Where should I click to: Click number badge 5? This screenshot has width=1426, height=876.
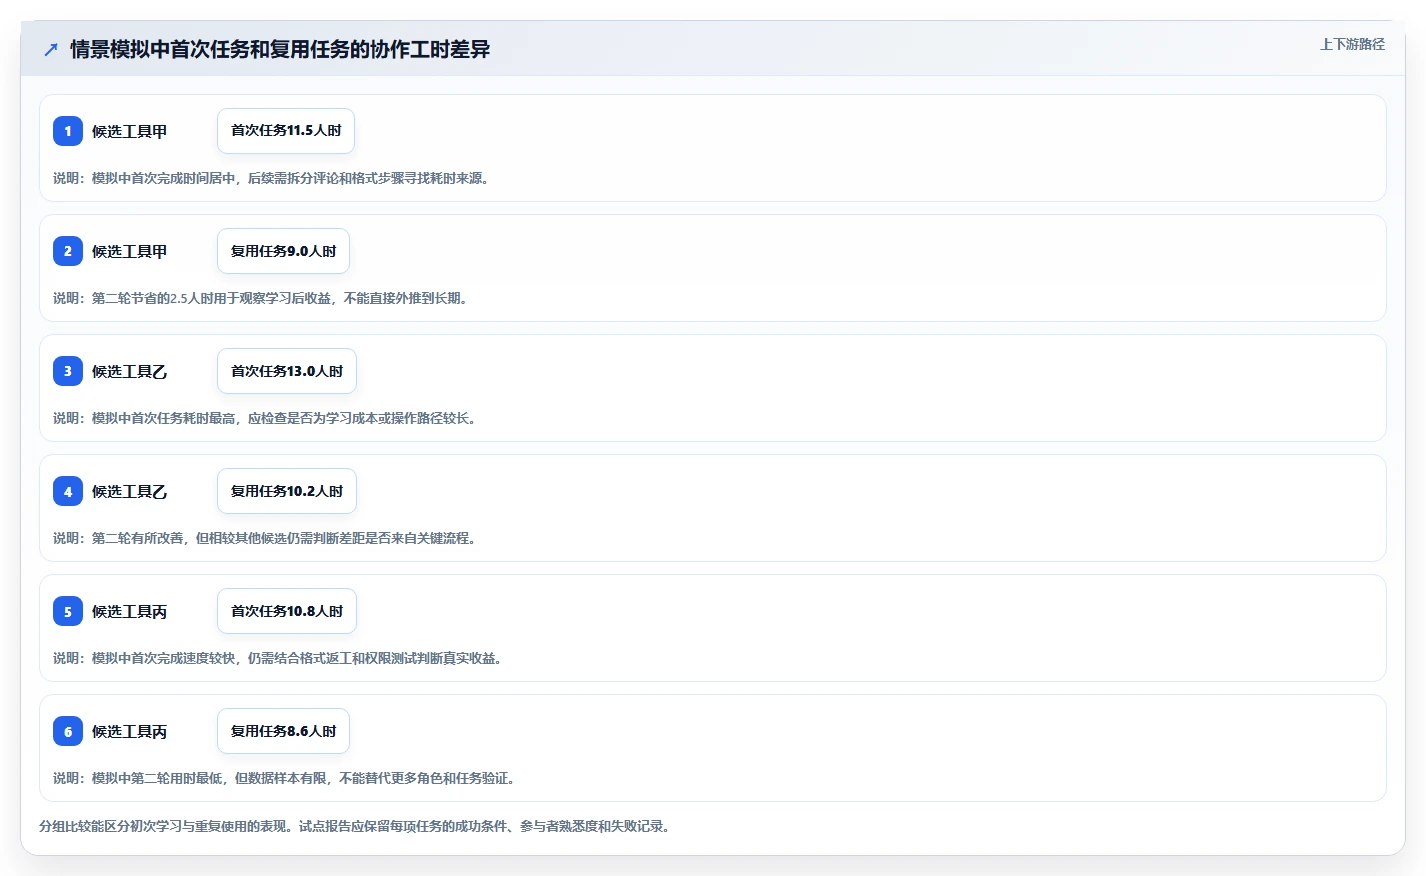68,611
